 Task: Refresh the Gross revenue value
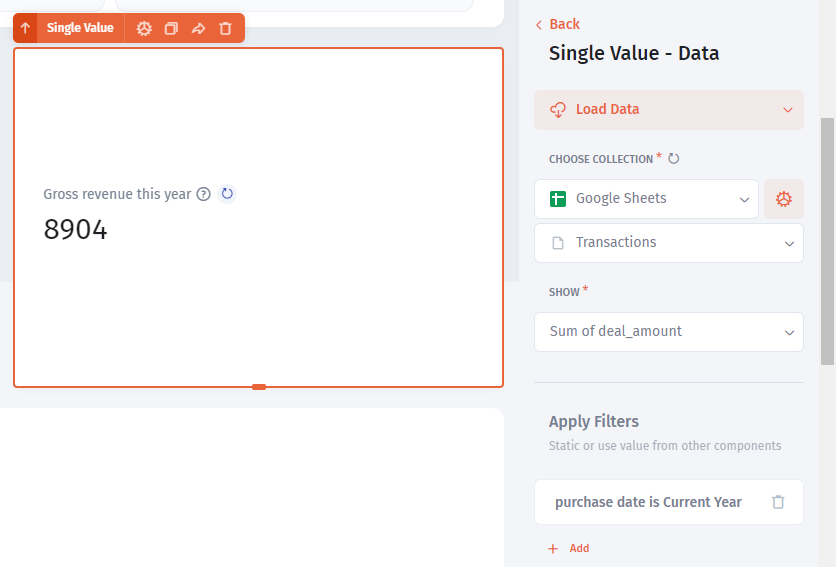(x=227, y=194)
